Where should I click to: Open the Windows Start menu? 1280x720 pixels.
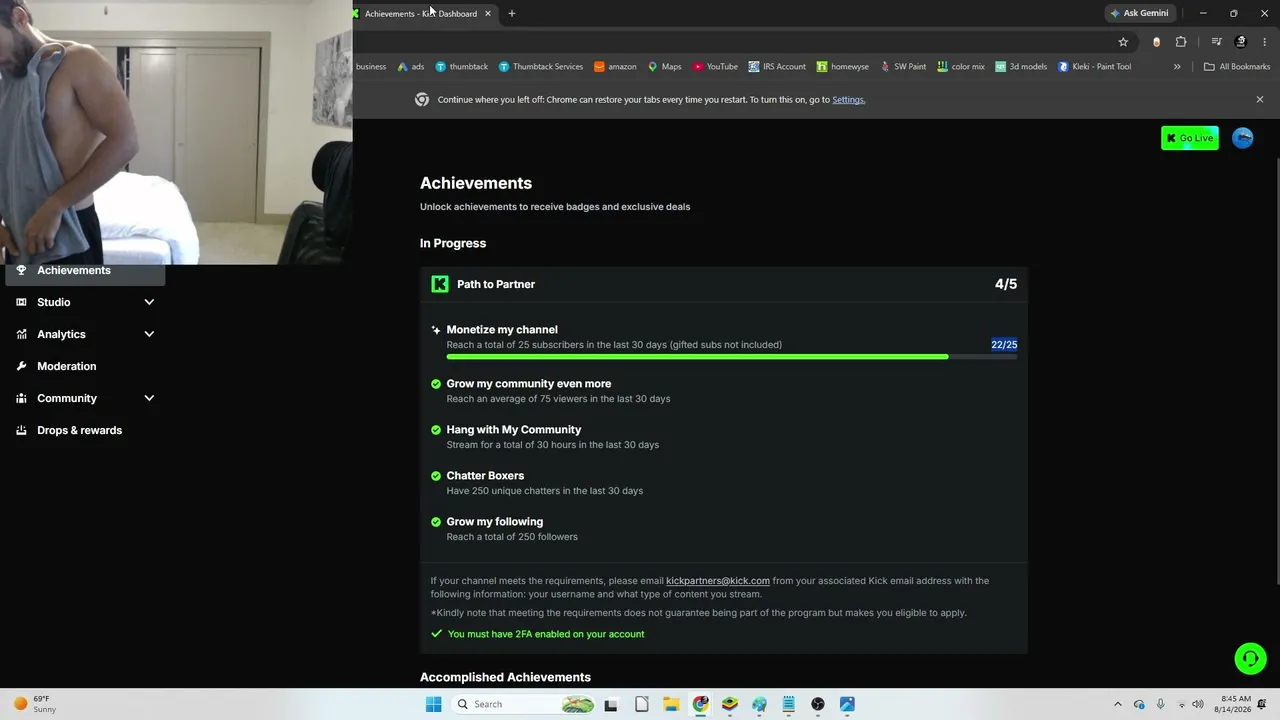coord(433,704)
